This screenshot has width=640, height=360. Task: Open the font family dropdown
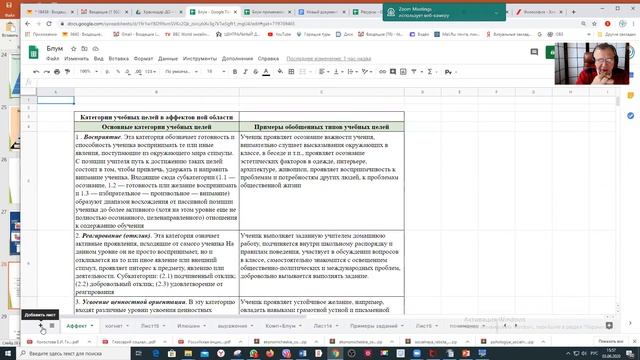(x=182, y=72)
